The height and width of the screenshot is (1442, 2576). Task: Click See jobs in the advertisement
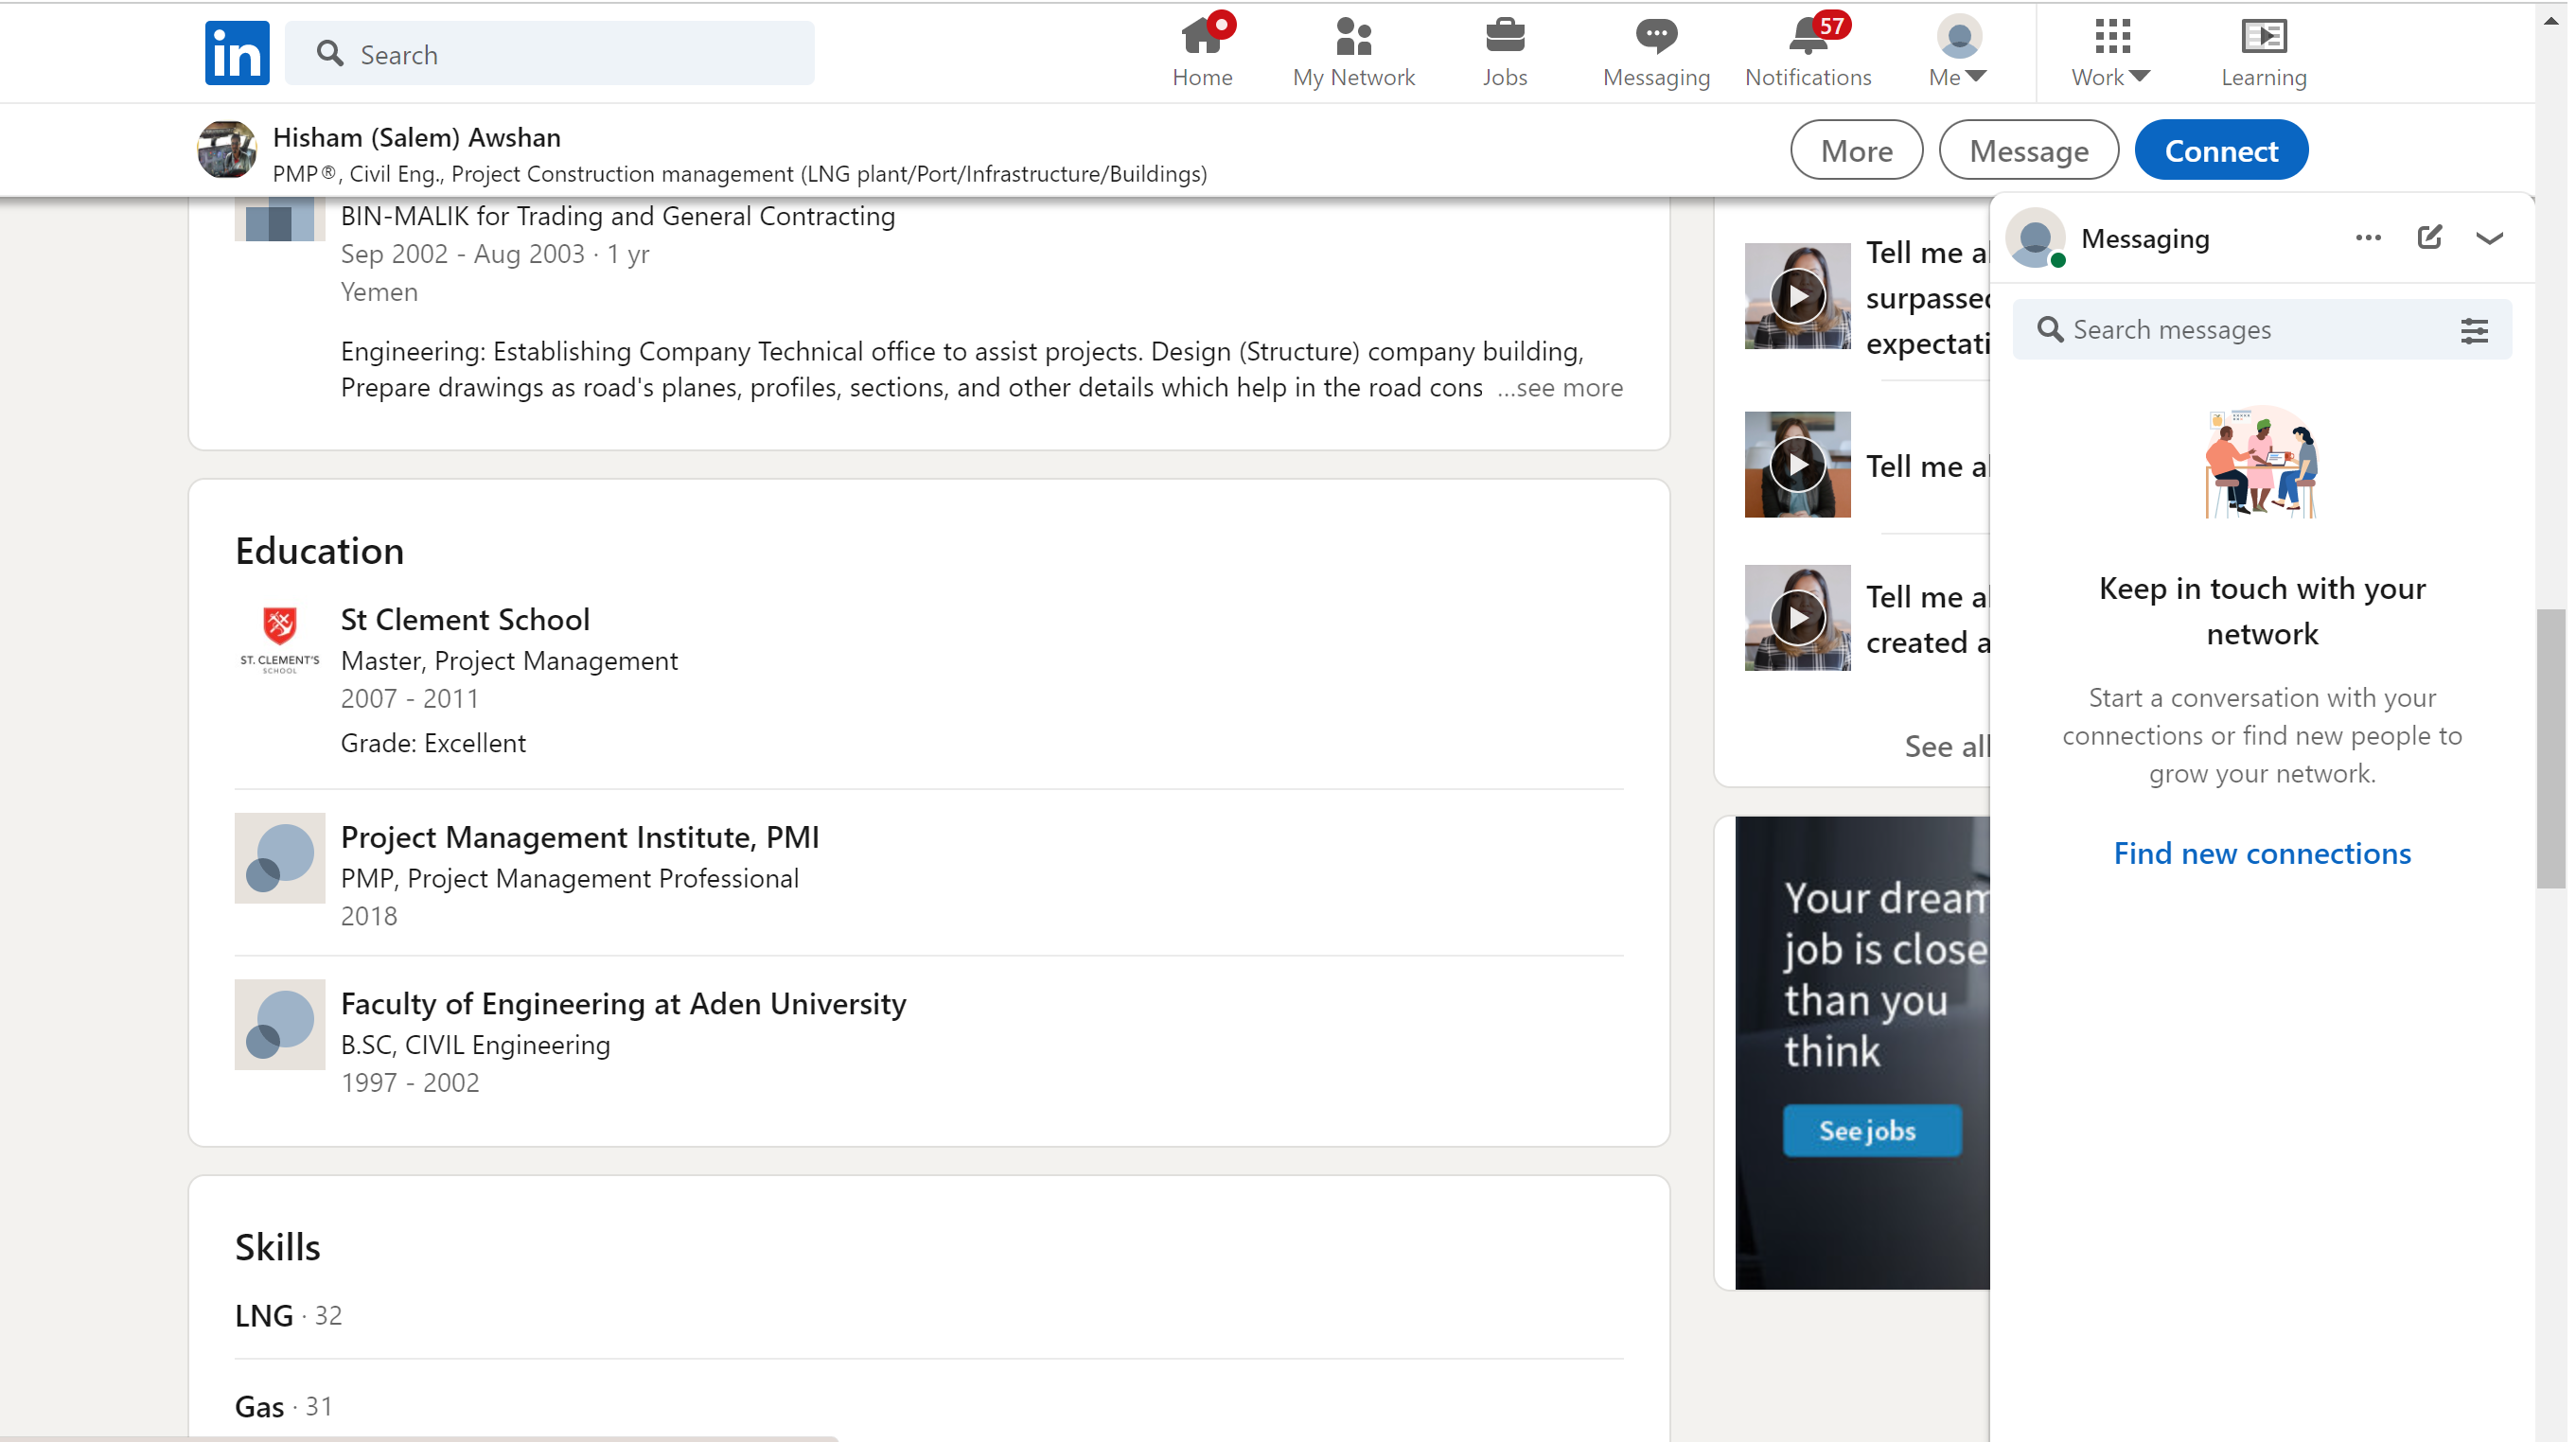tap(1870, 1131)
